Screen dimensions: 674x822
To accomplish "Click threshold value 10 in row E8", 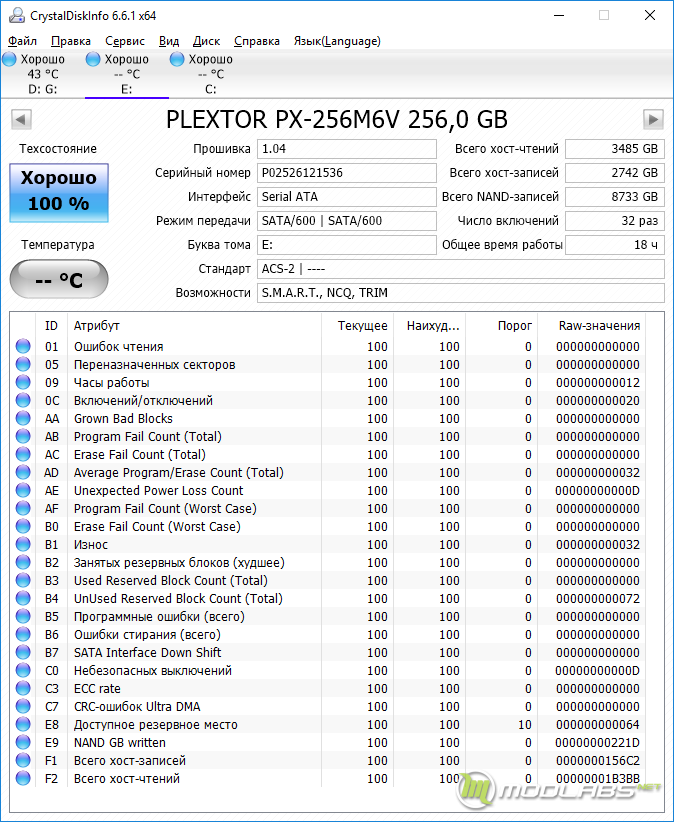I will [525, 724].
